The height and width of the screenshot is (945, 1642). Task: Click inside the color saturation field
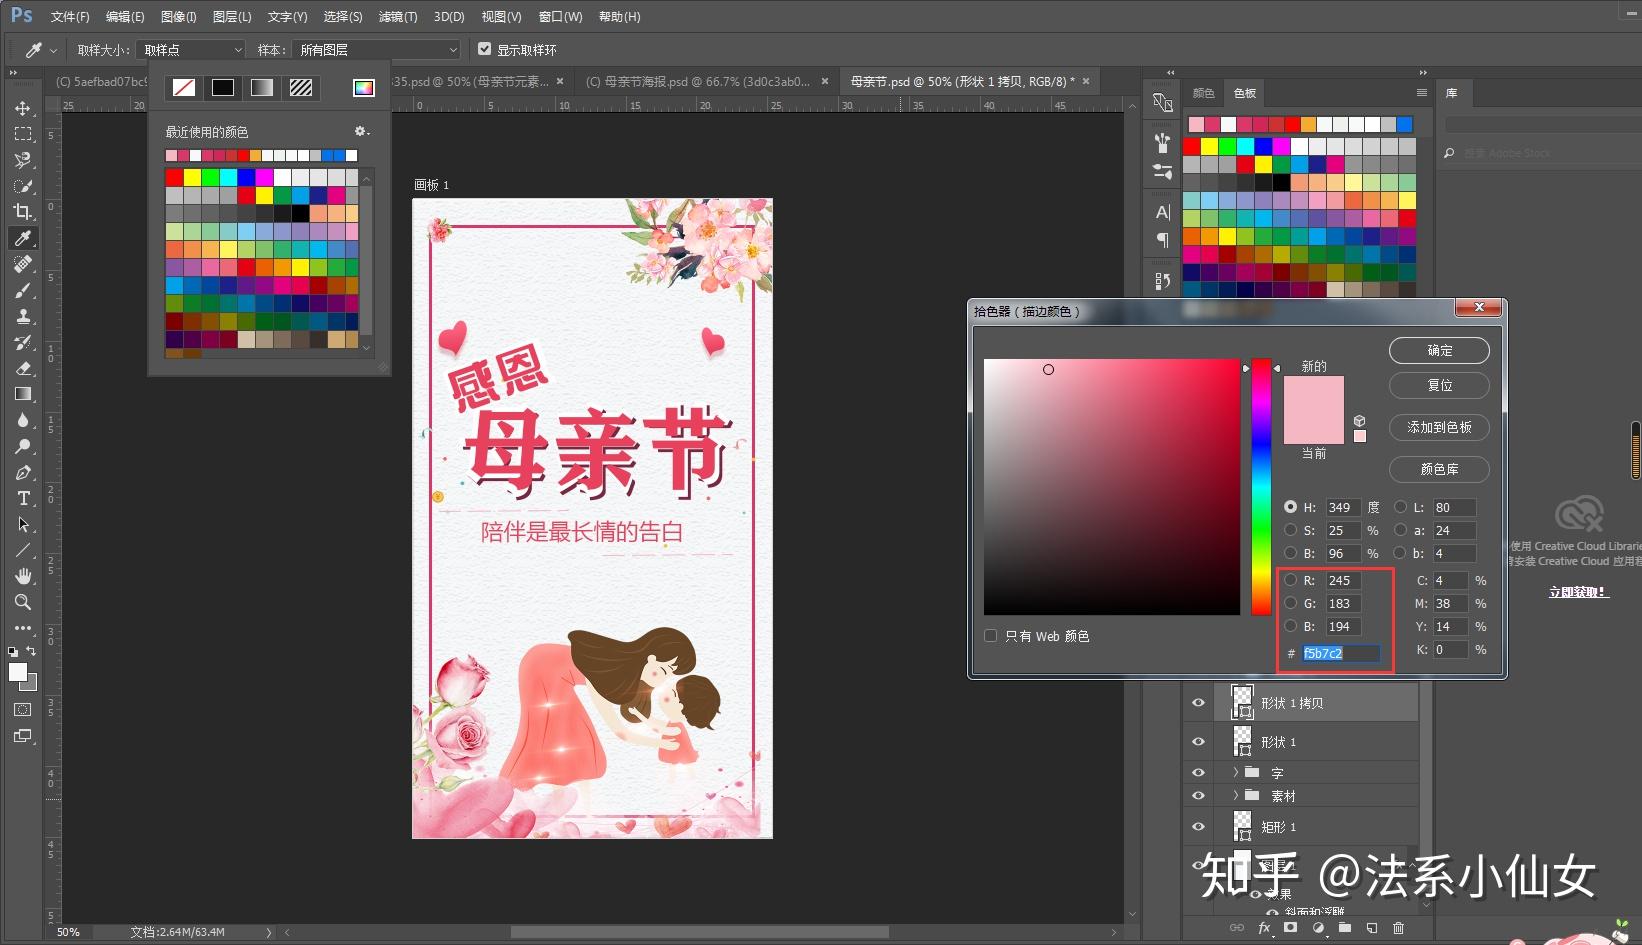tap(1112, 487)
